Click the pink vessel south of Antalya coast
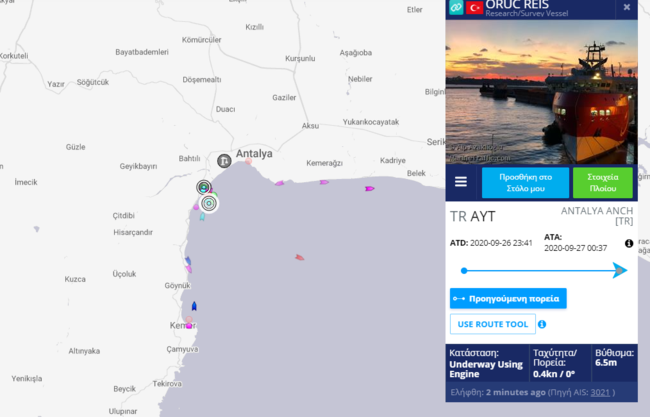 279,183
